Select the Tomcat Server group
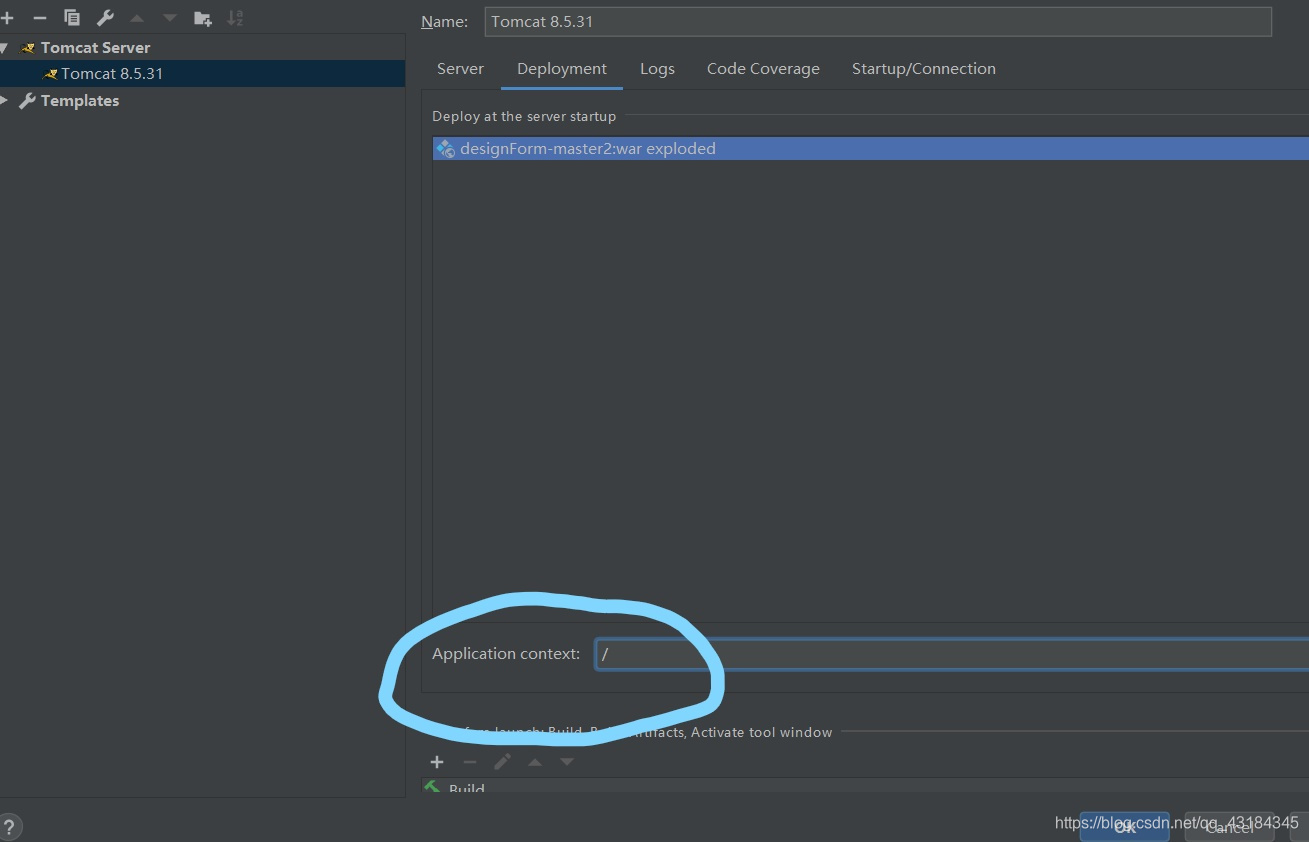This screenshot has width=1309, height=842. 95,47
